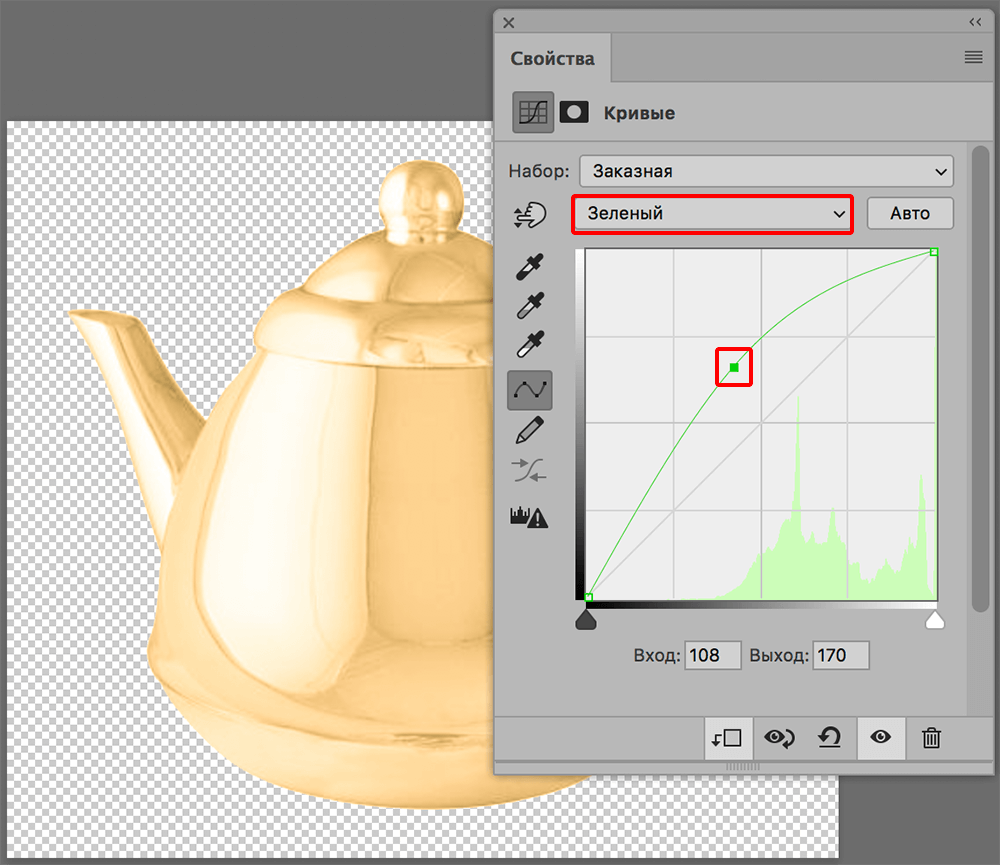Delete the adjustment layer with trash icon

931,738
